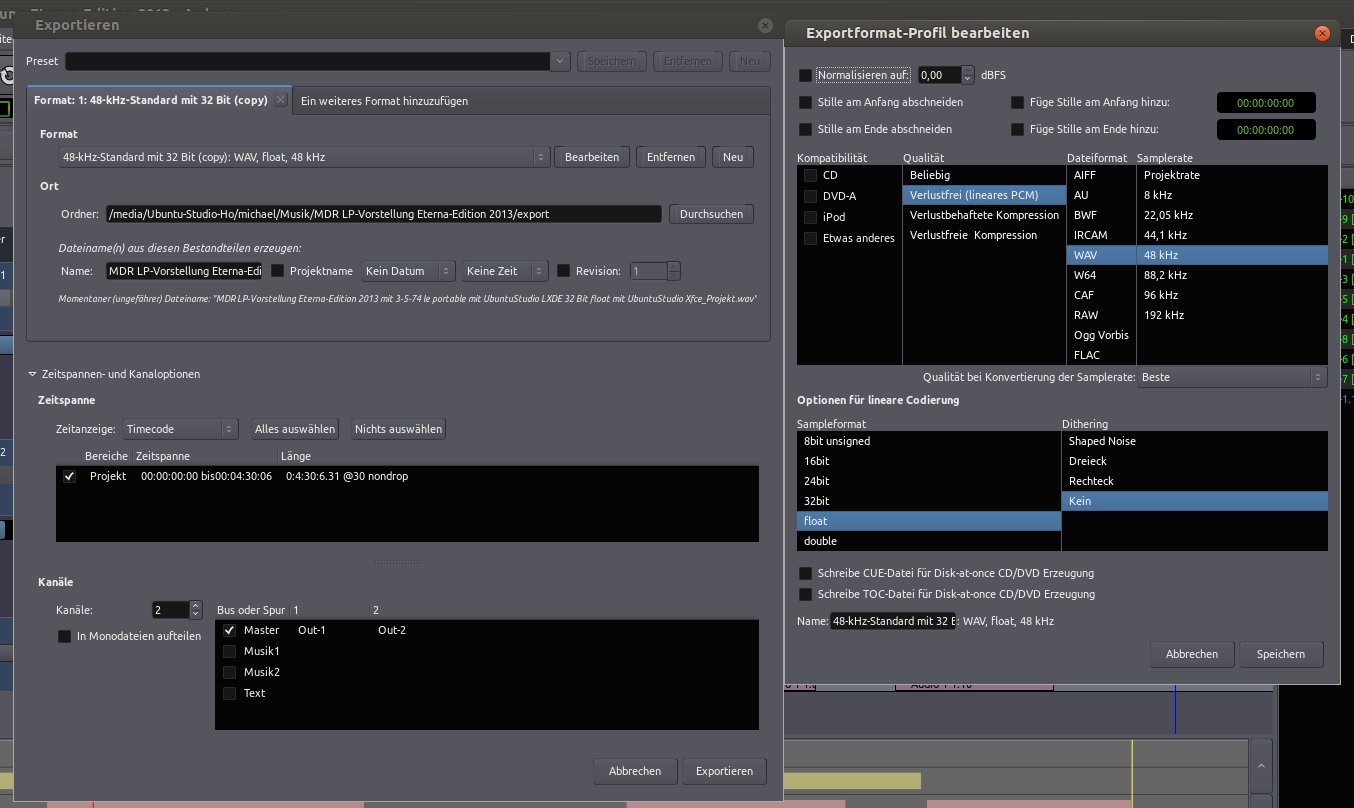
Task: Click the Kanäle count stepper
Action: point(196,610)
